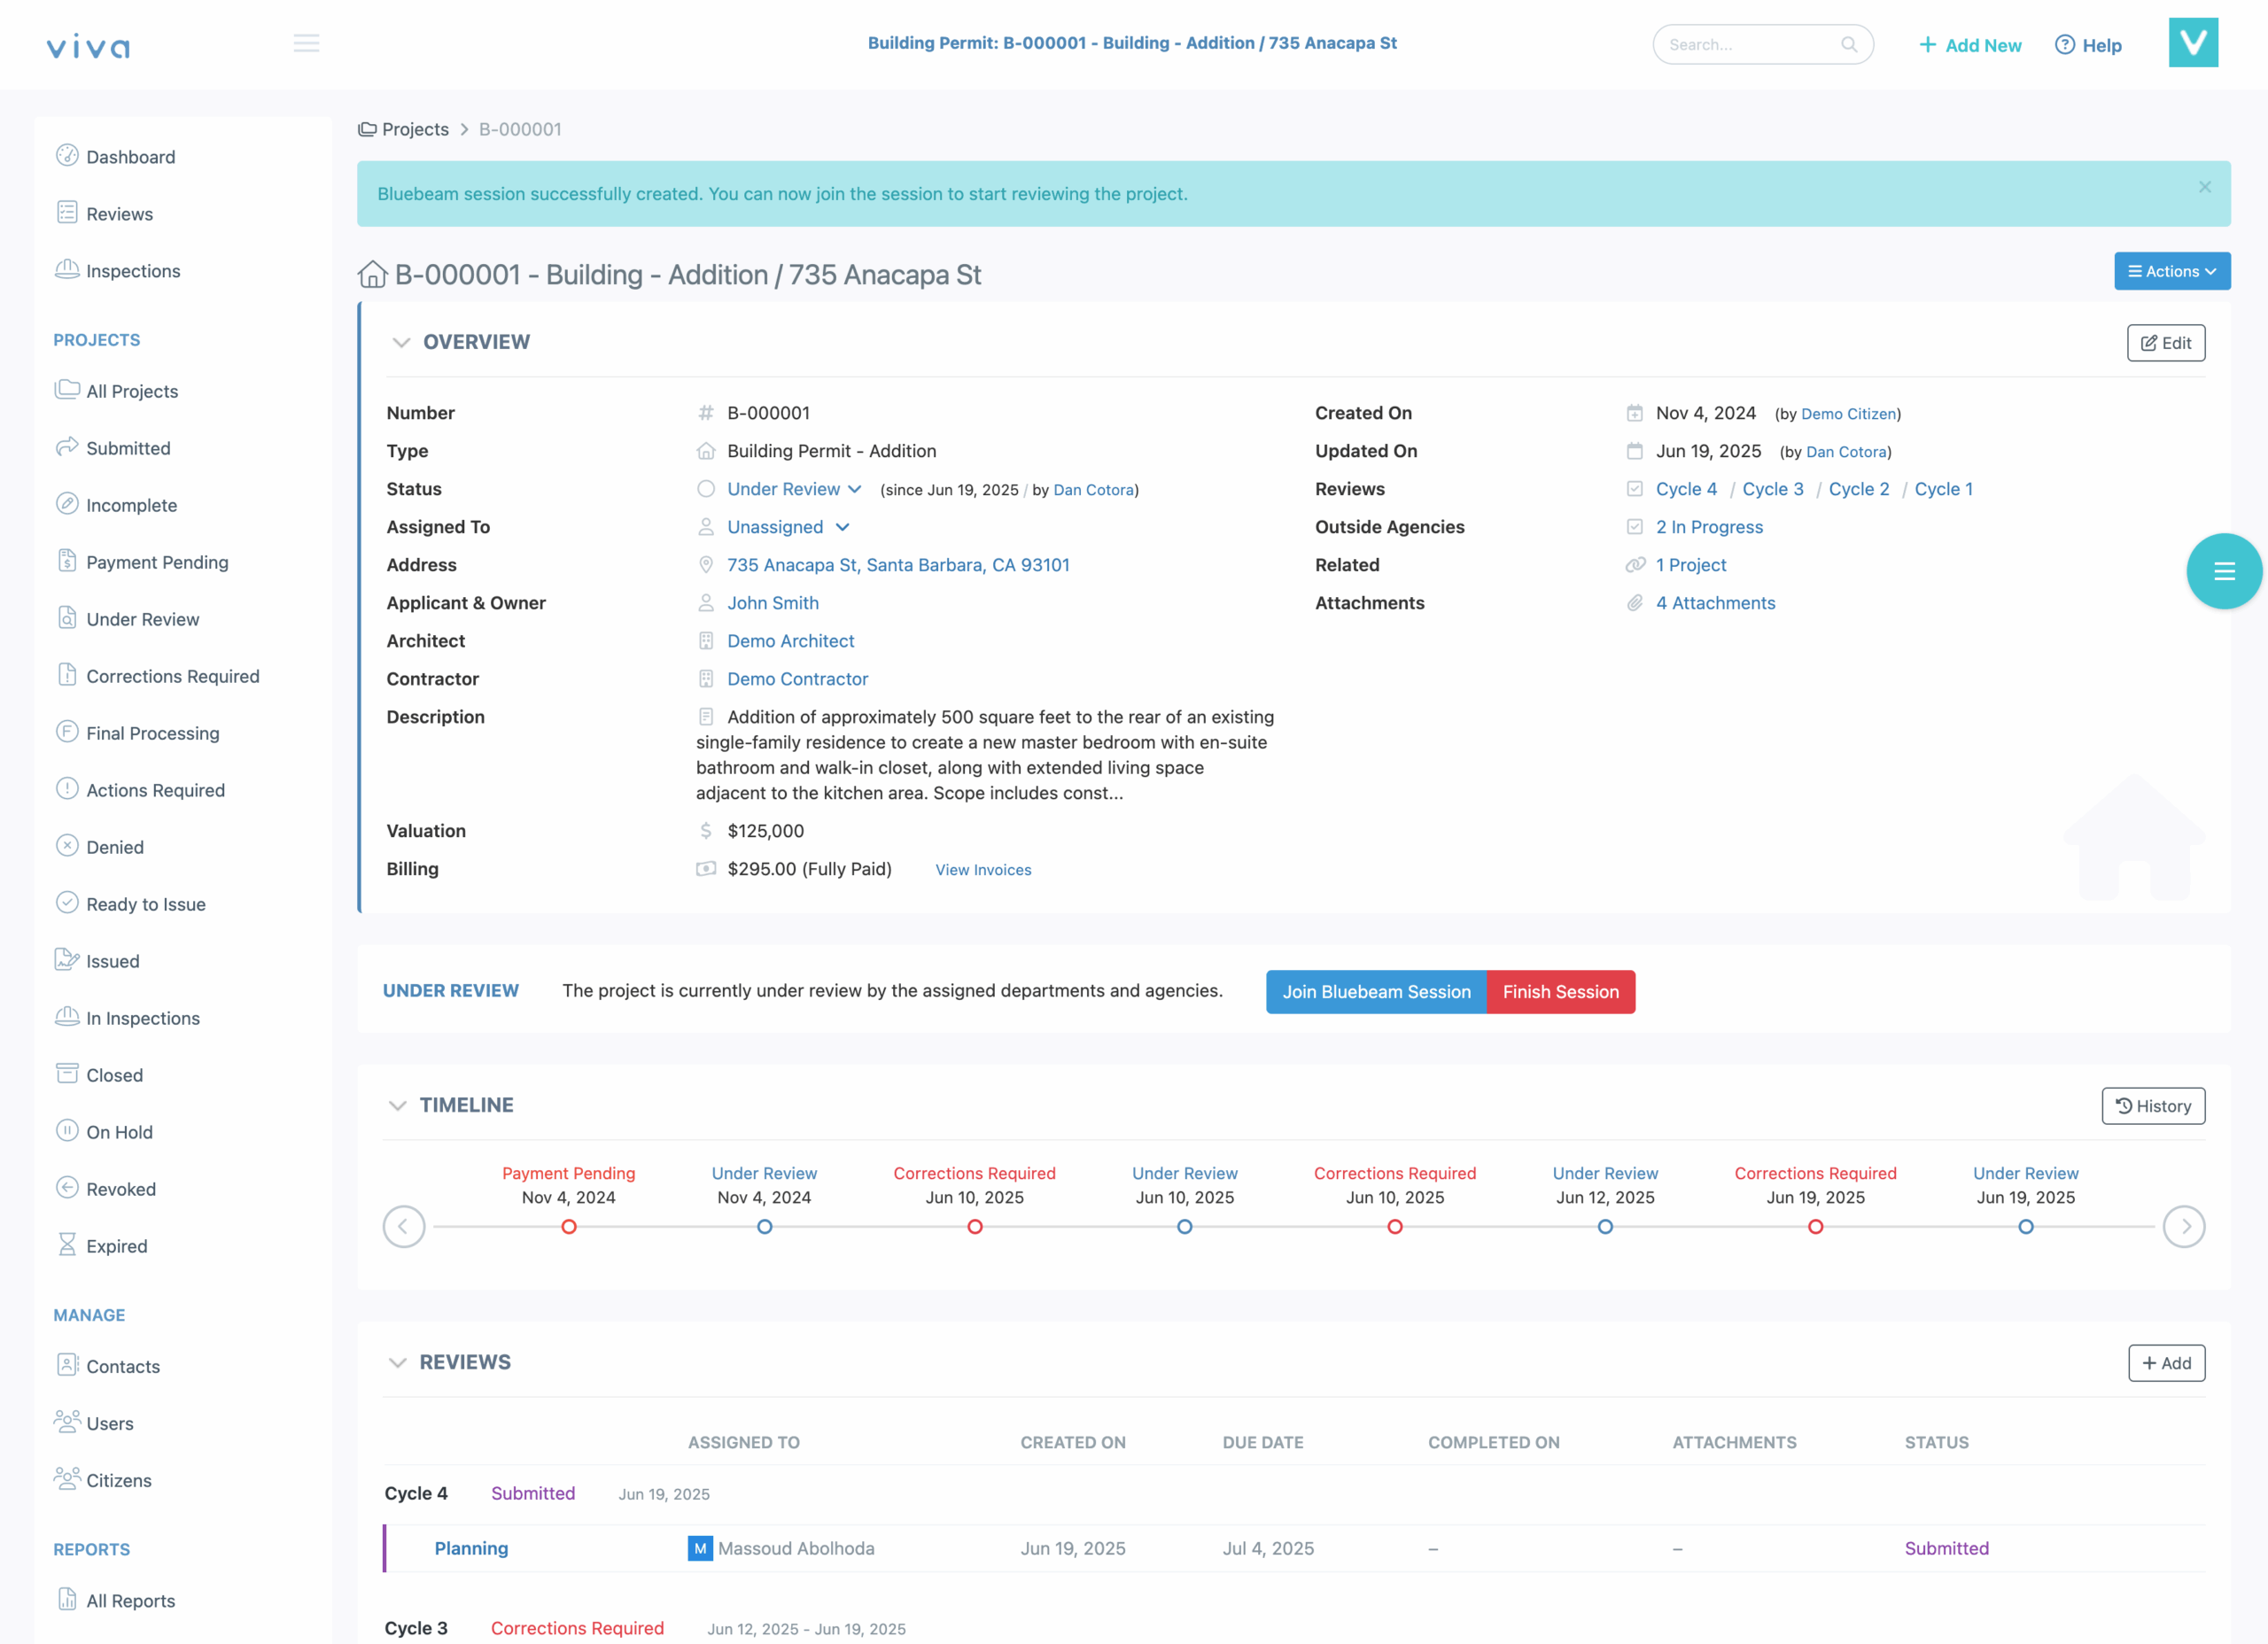This screenshot has height=1644, width=2268.
Task: Click the Under Review status circle
Action: coord(706,489)
